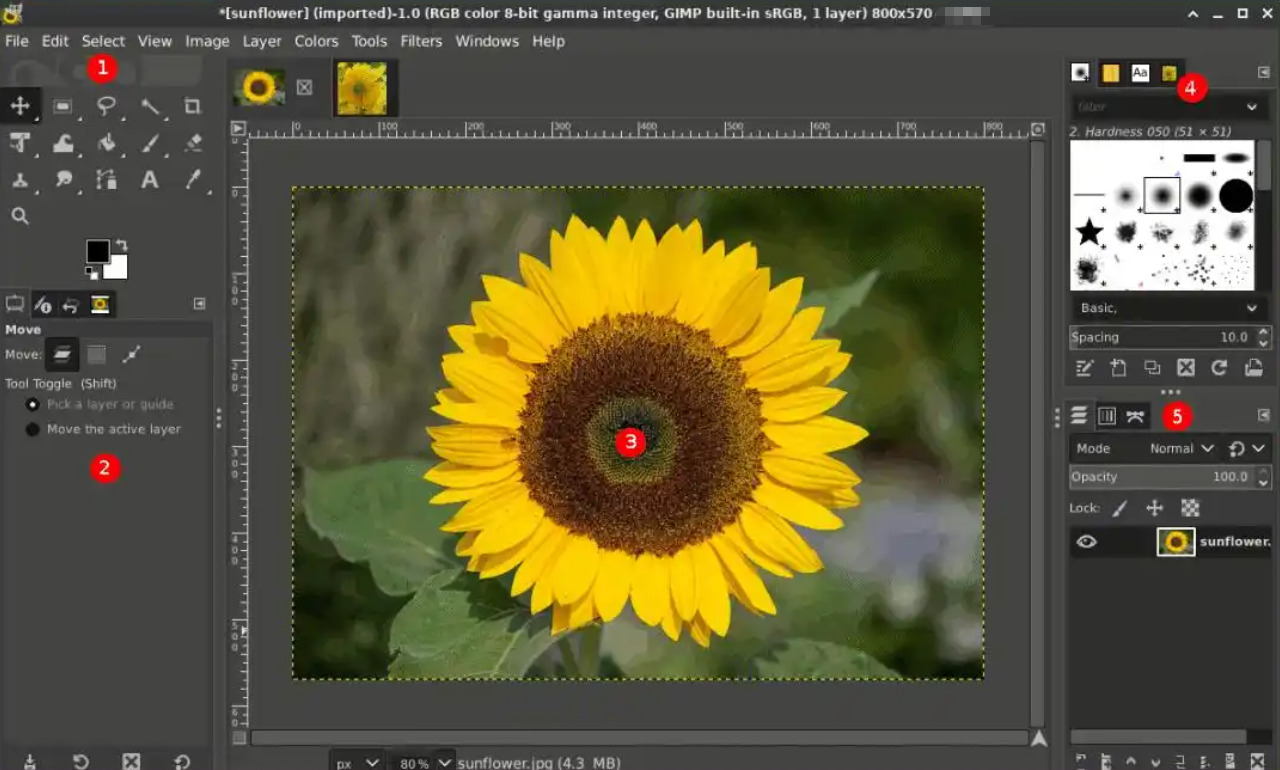Toggle Lock pixels for the layer
This screenshot has width=1280, height=770.
(x=1120, y=508)
